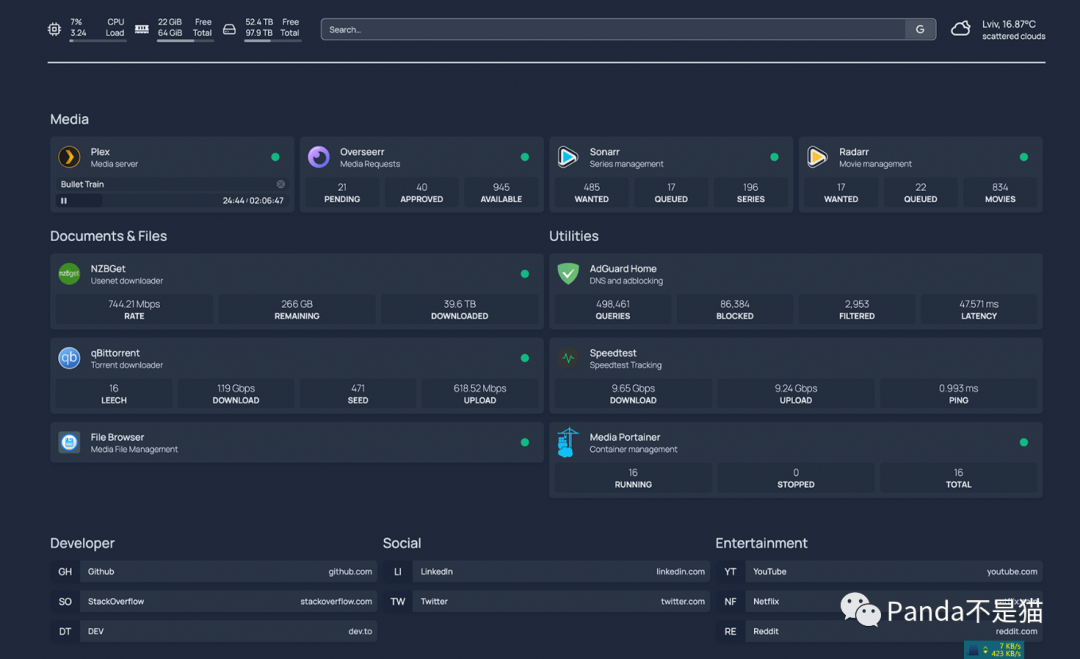Click the Bullet Train playback progress bar
Image resolution: width=1080 pixels, height=659 pixels.
click(x=172, y=200)
